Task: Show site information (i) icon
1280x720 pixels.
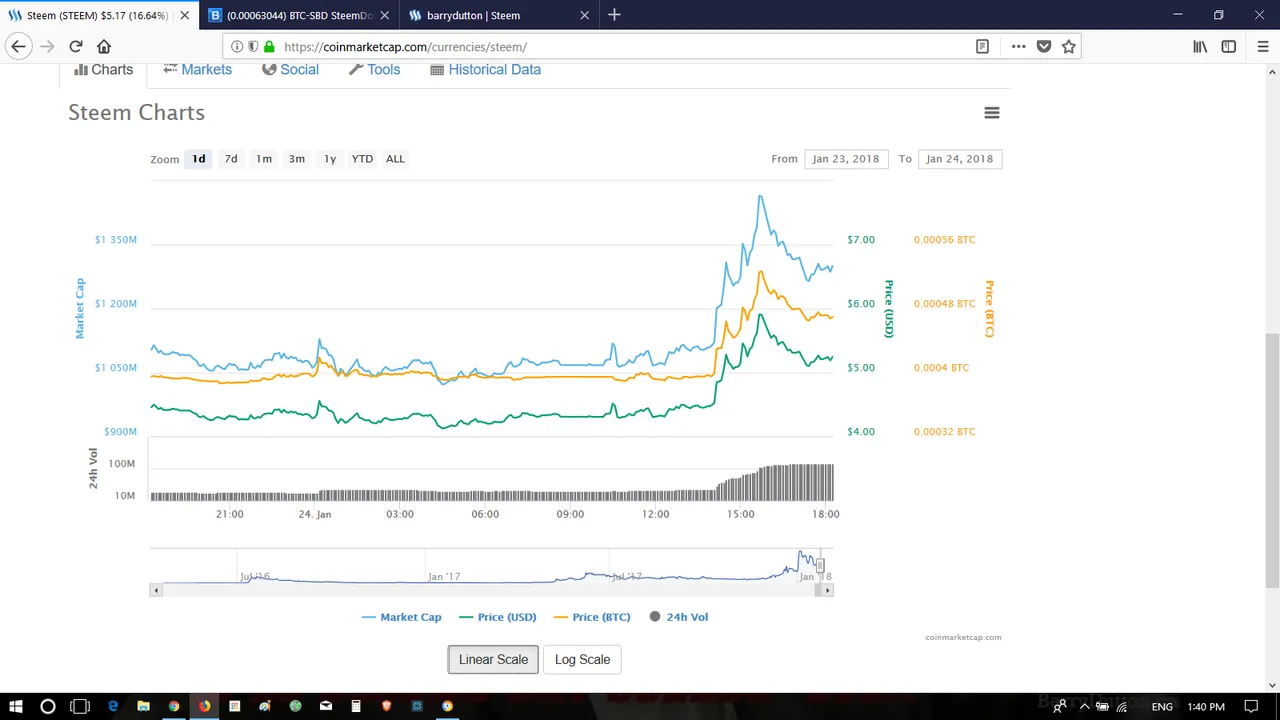Action: tap(237, 46)
